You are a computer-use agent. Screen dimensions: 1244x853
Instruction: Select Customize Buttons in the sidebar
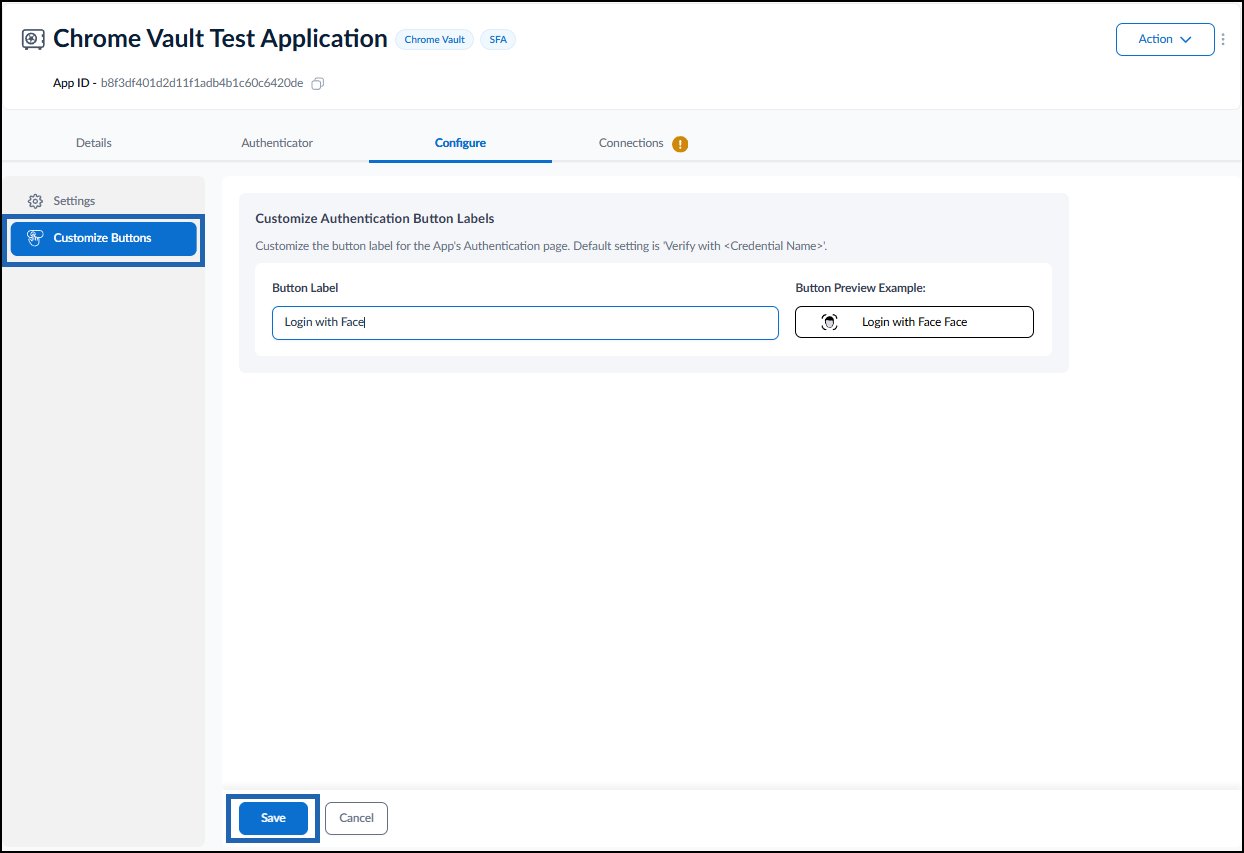(104, 238)
